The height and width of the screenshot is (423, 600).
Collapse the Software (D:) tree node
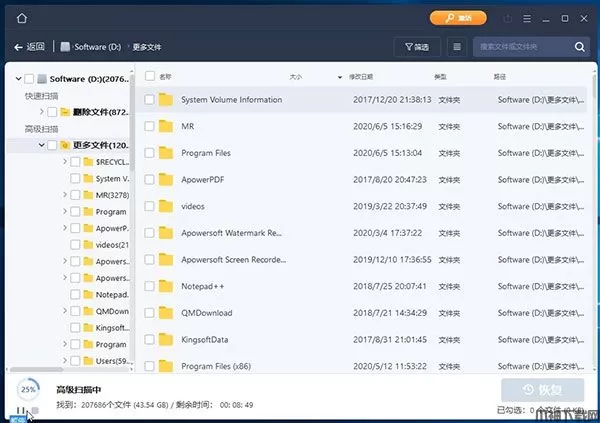[15, 79]
